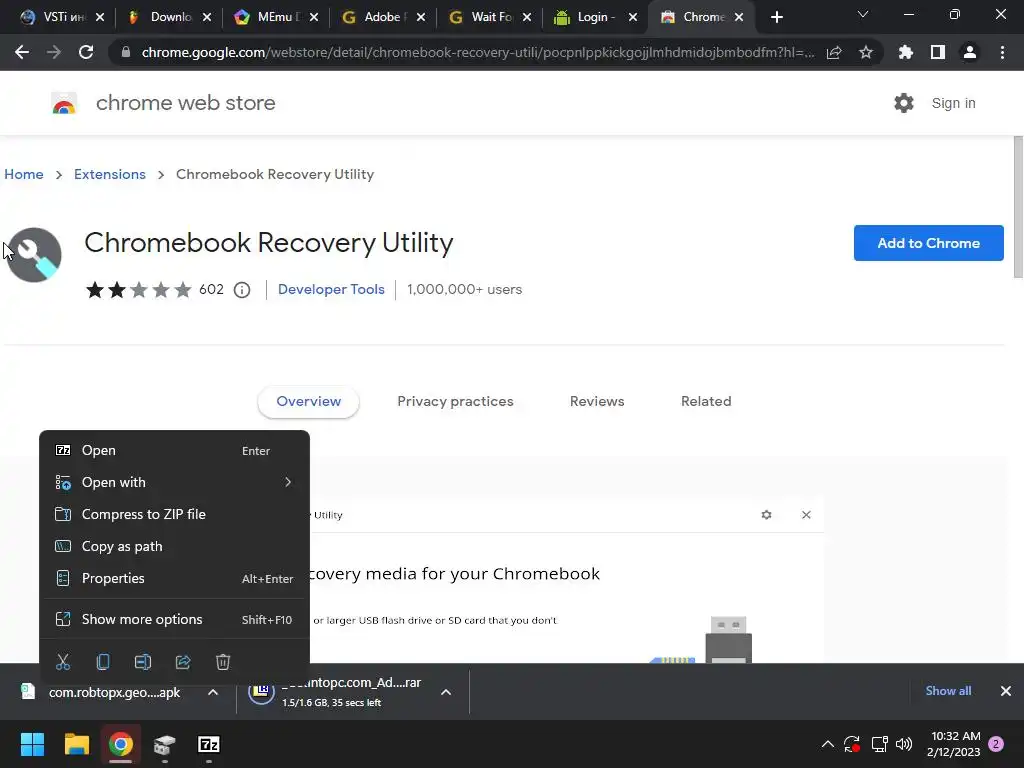Expand the Open with submenu arrow
The image size is (1024, 768).
point(288,482)
